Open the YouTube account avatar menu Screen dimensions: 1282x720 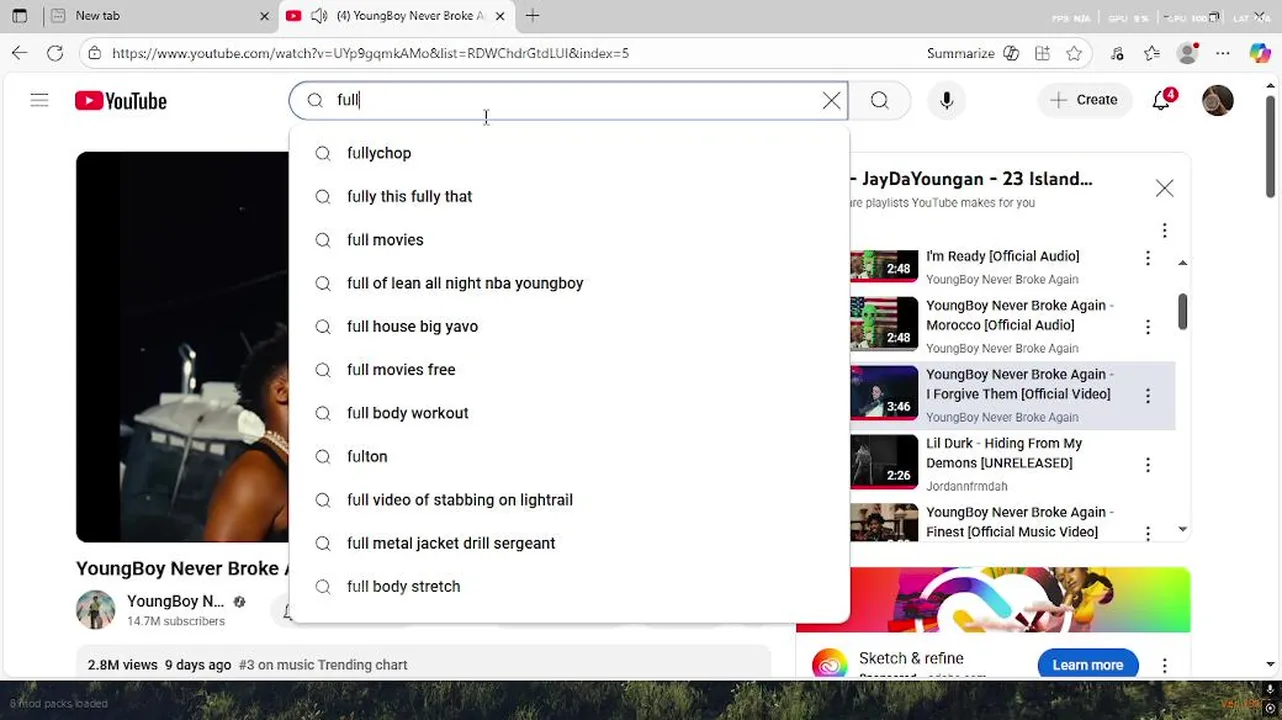tap(1217, 100)
